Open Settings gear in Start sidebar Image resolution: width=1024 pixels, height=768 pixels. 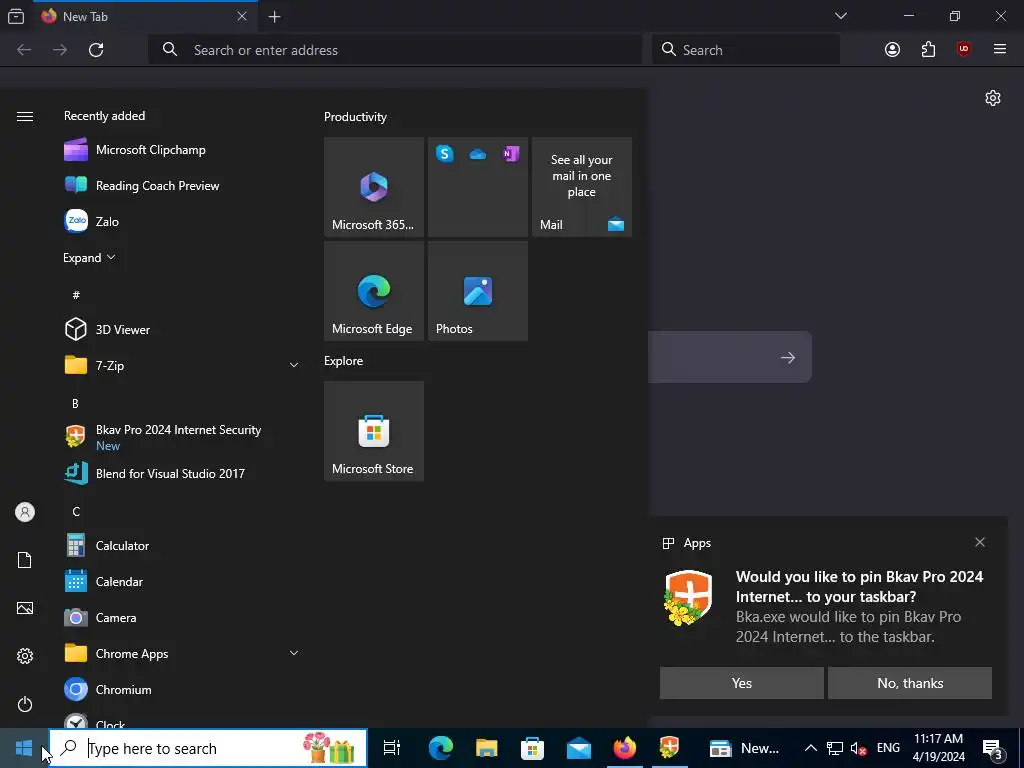25,656
